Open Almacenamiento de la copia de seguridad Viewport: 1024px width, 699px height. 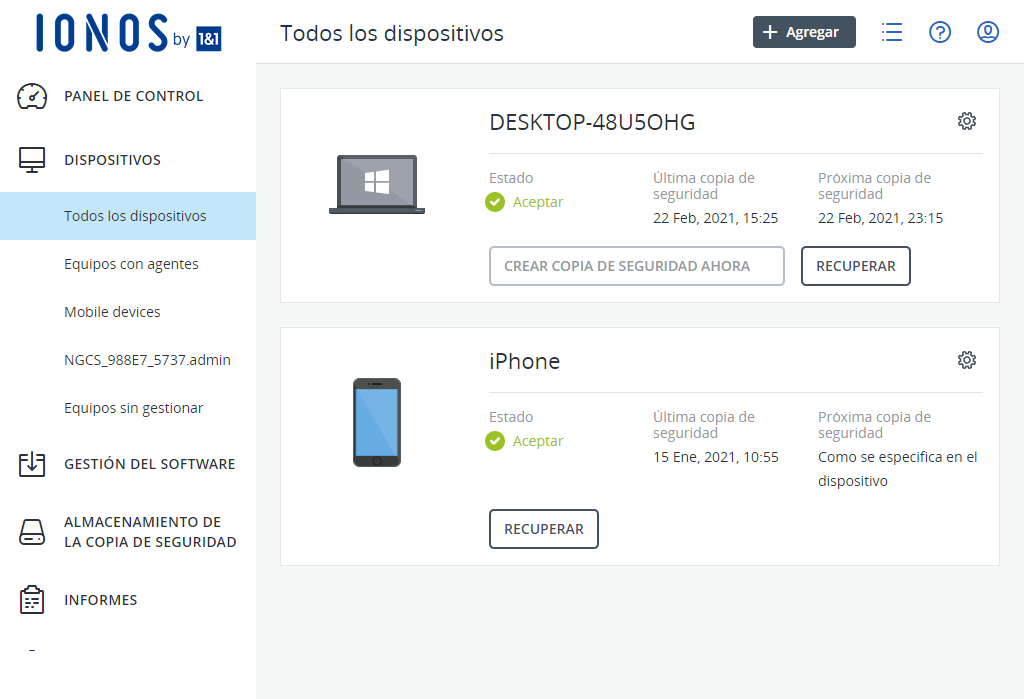click(150, 532)
